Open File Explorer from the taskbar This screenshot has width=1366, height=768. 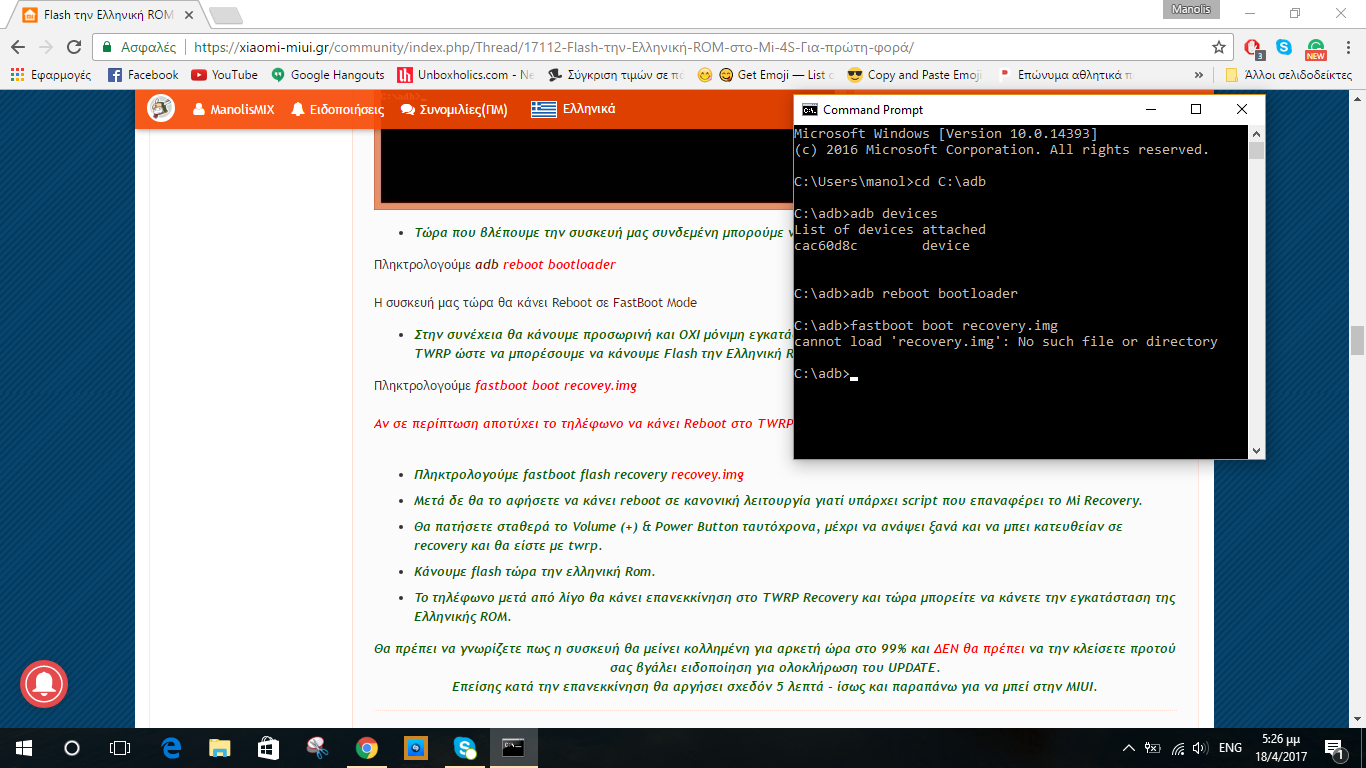point(219,747)
